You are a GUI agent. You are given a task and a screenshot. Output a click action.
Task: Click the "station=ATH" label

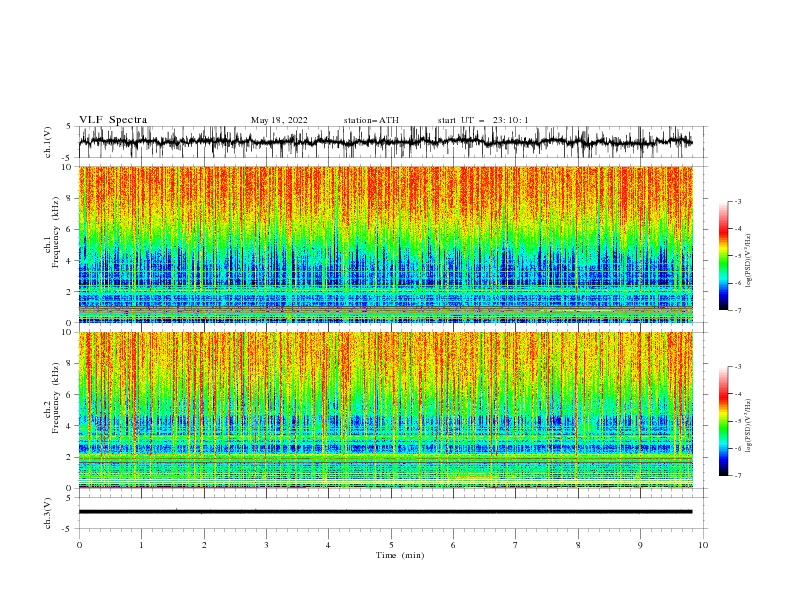click(371, 120)
